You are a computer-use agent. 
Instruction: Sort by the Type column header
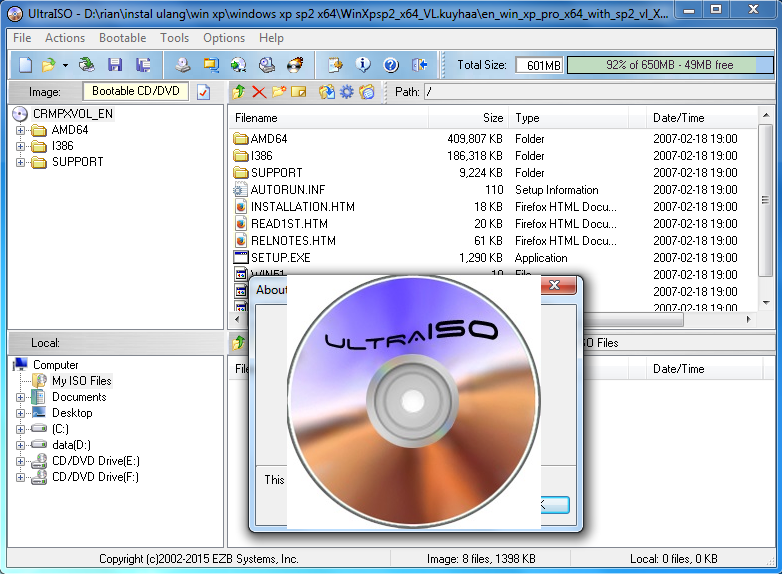569,118
